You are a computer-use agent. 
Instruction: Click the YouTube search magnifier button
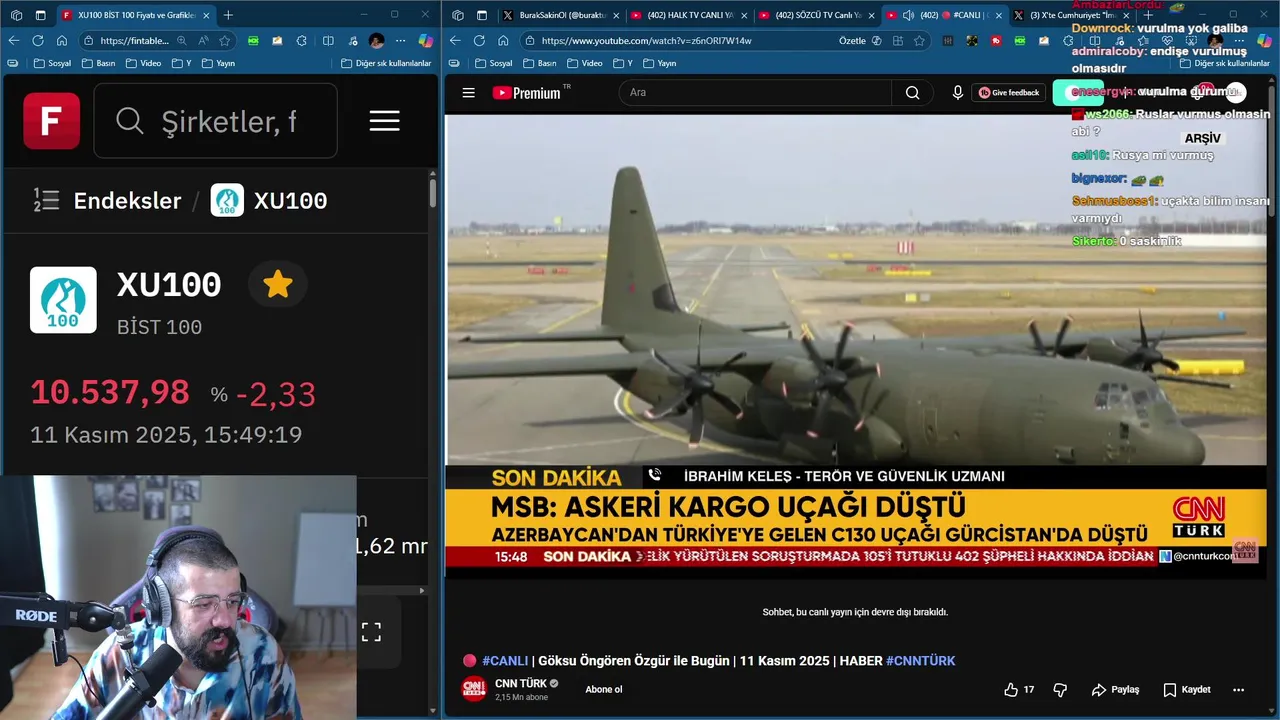point(912,92)
